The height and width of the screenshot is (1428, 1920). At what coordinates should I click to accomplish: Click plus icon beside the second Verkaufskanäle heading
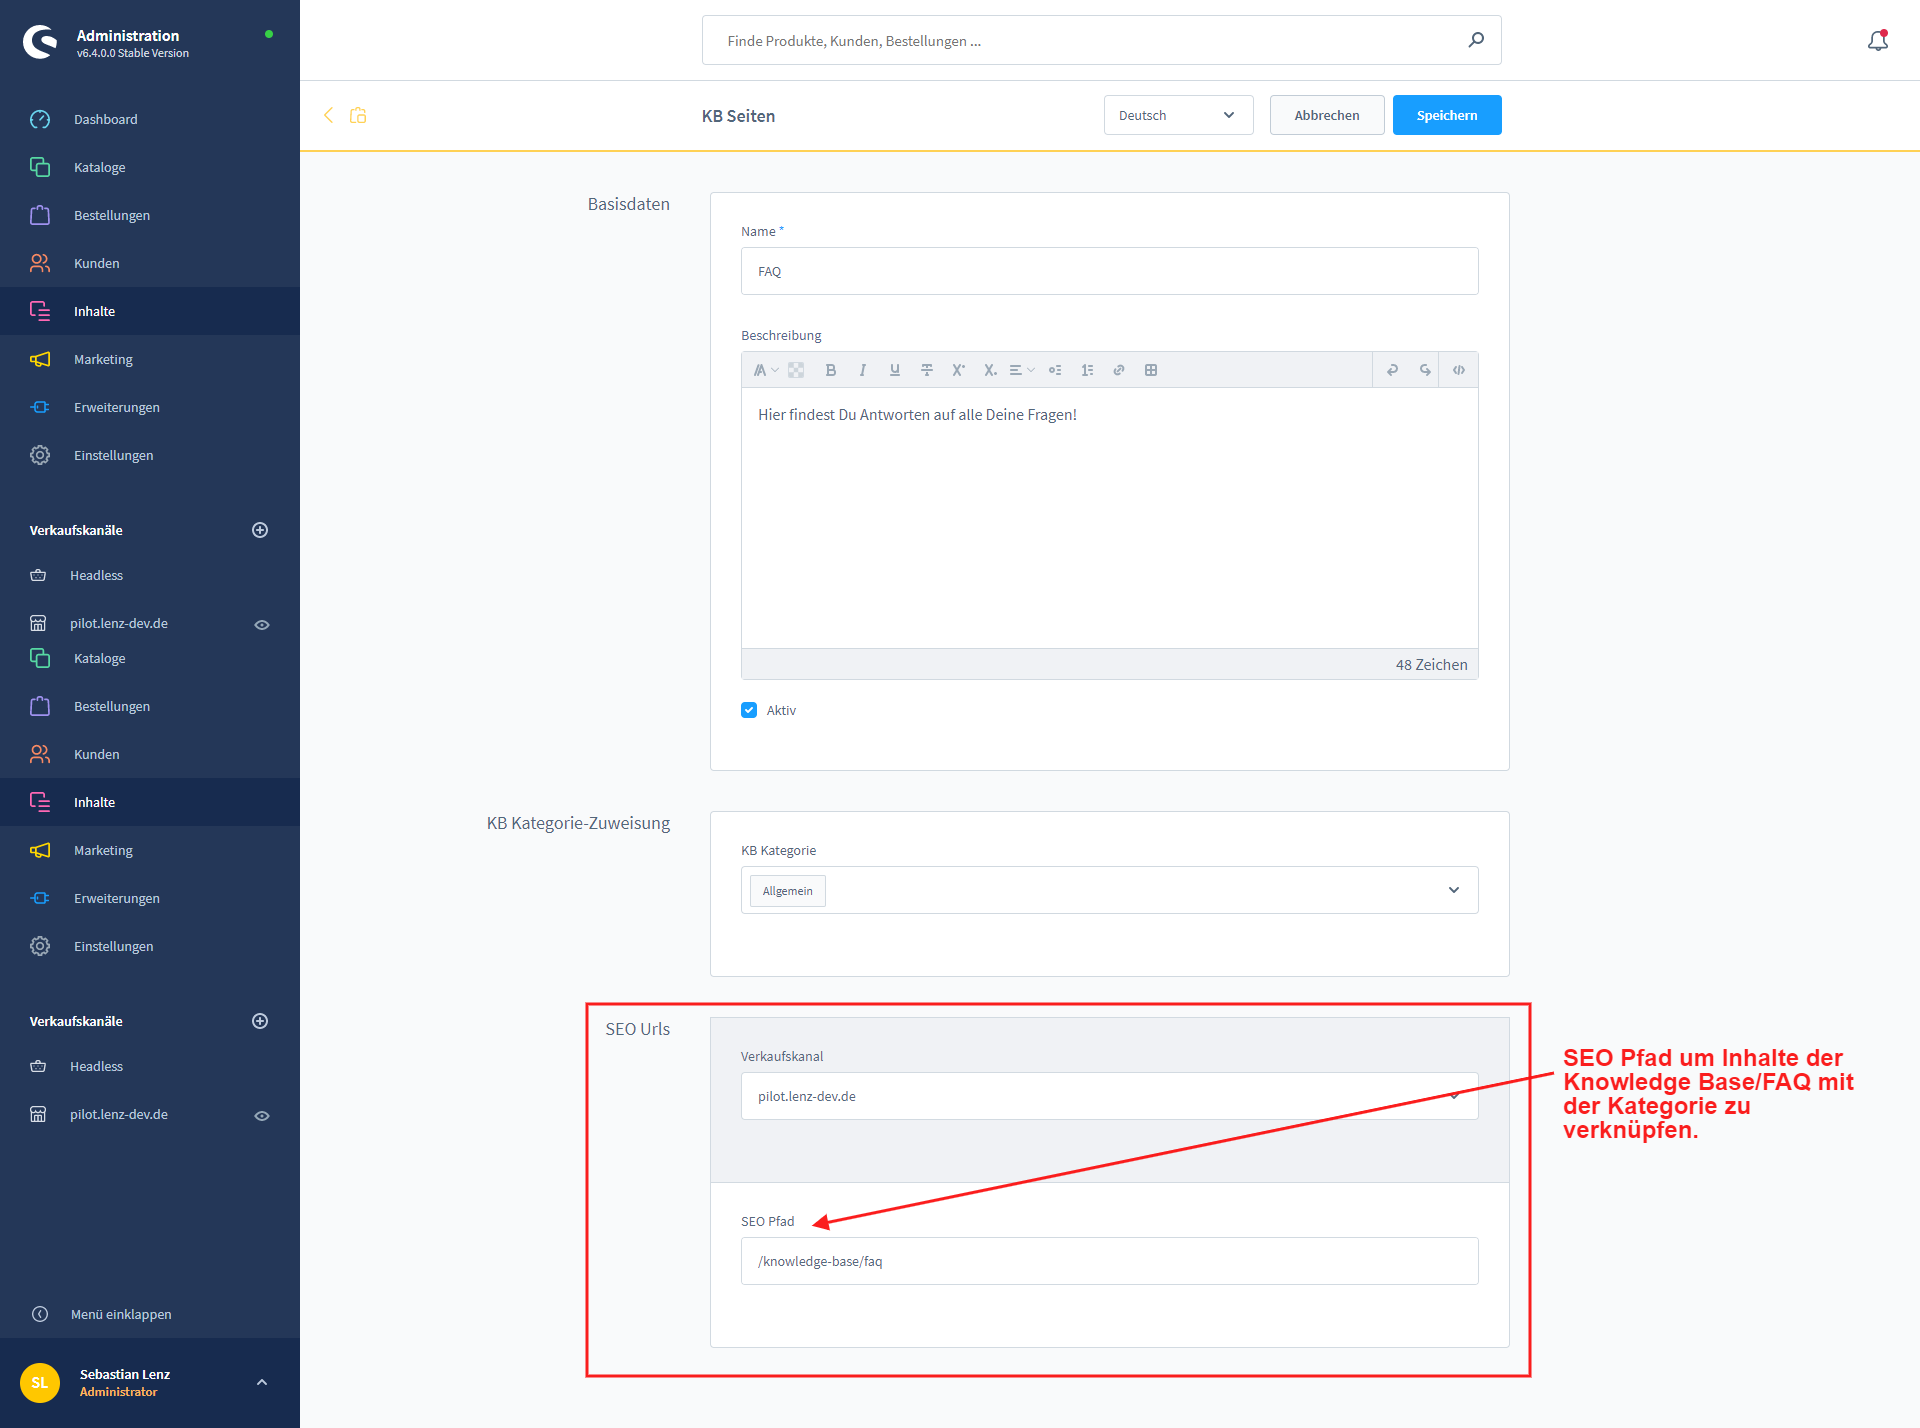(260, 1021)
